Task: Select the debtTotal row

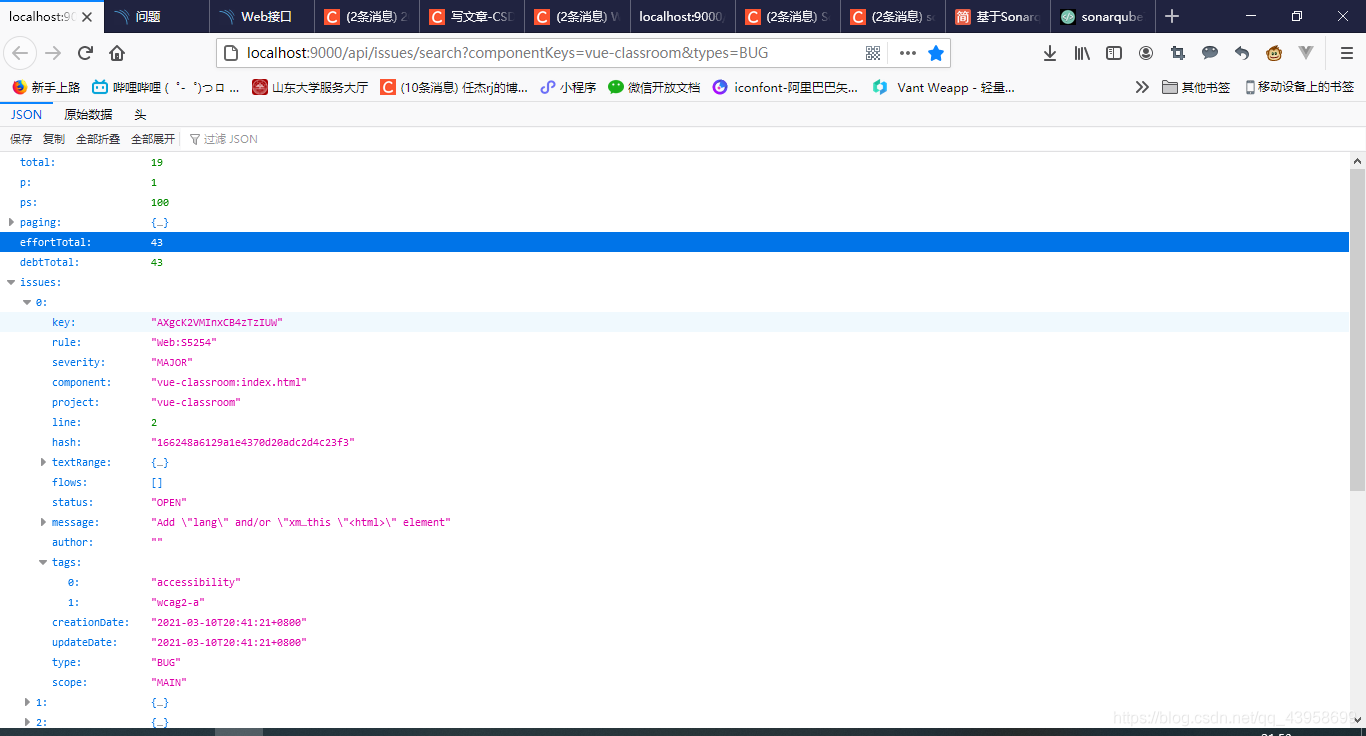Action: [x=674, y=262]
